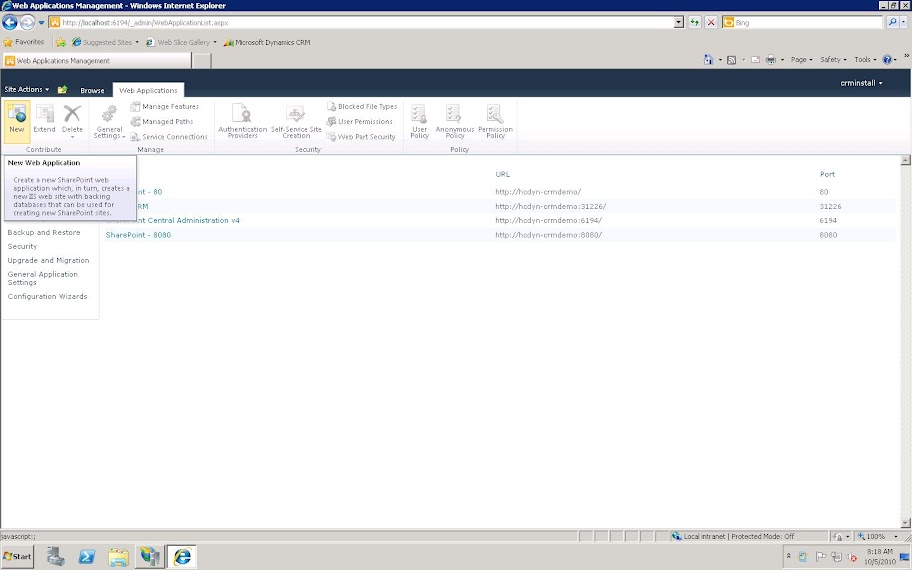This screenshot has height=570, width=912.
Task: Open Windows Explorer folder on taskbar
Action: pos(118,557)
